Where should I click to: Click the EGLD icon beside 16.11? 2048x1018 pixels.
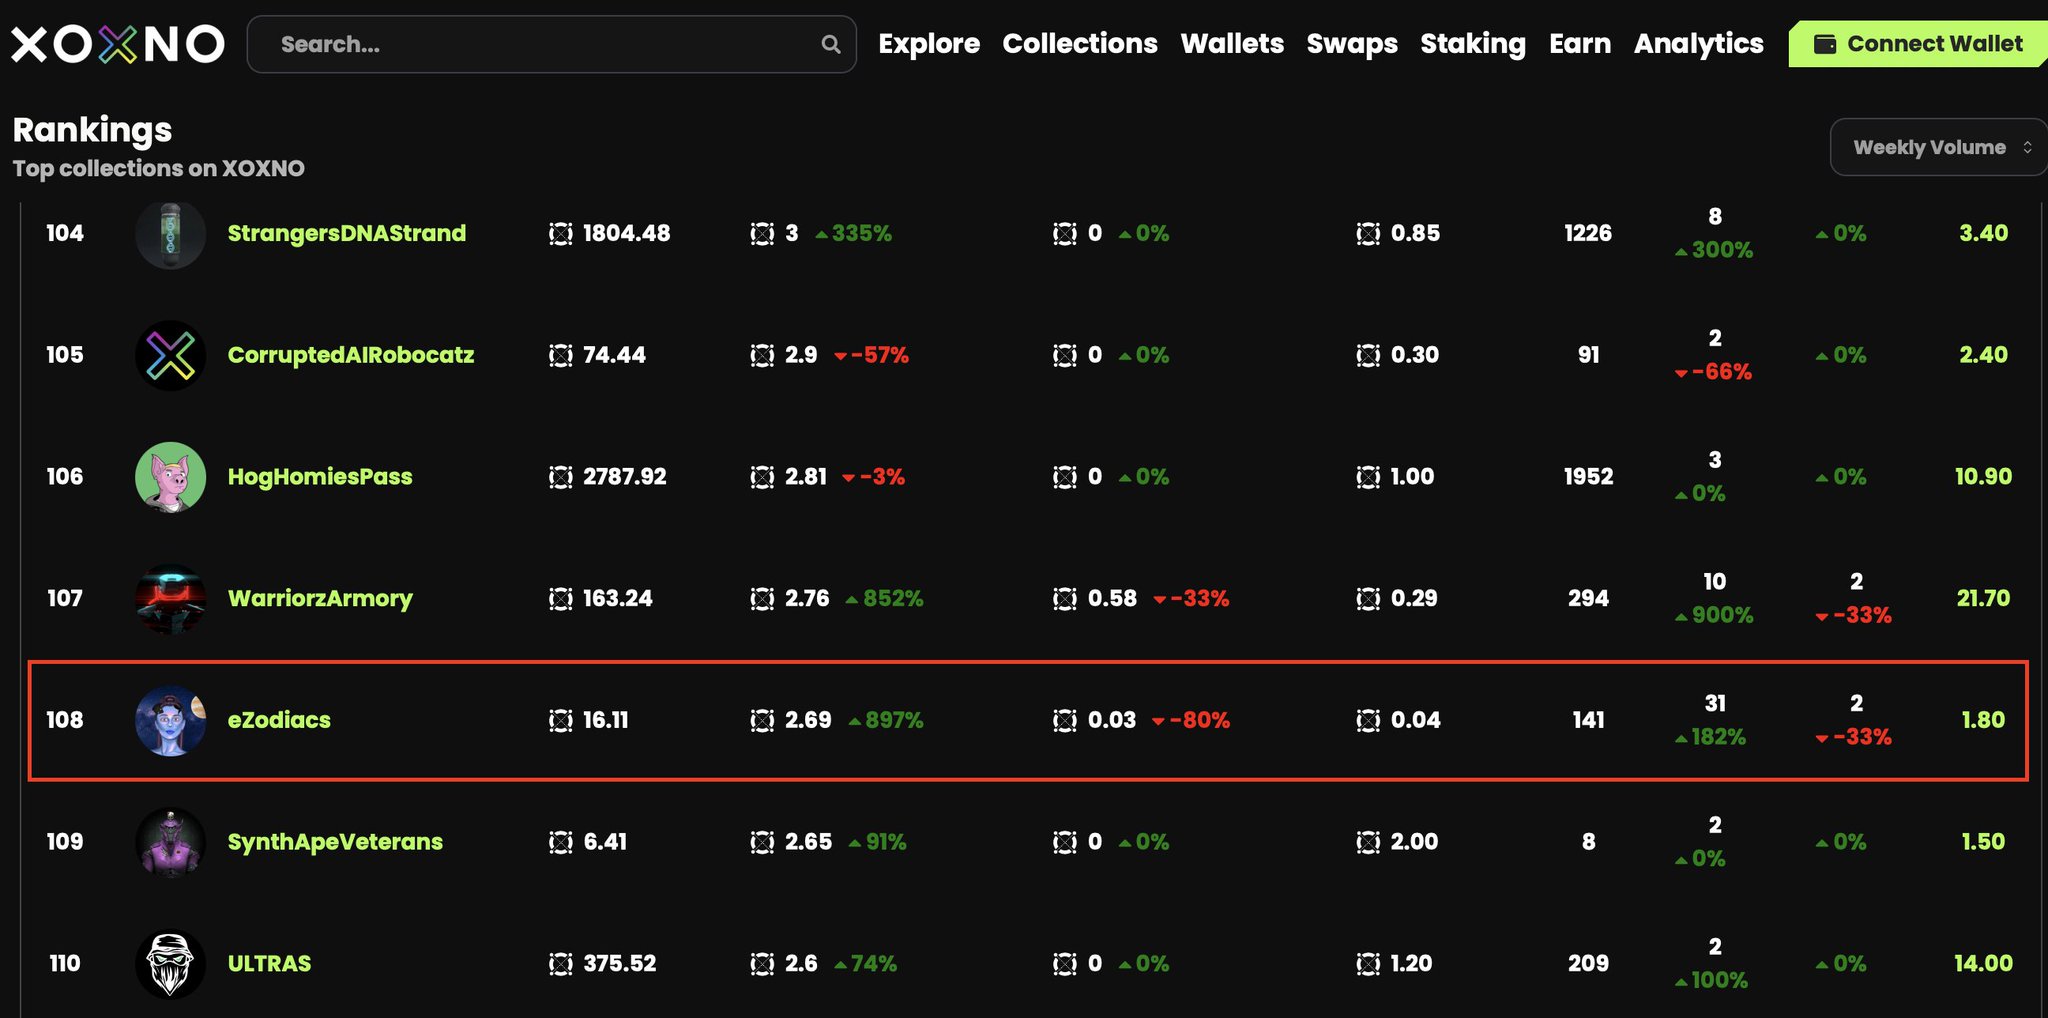(x=561, y=720)
